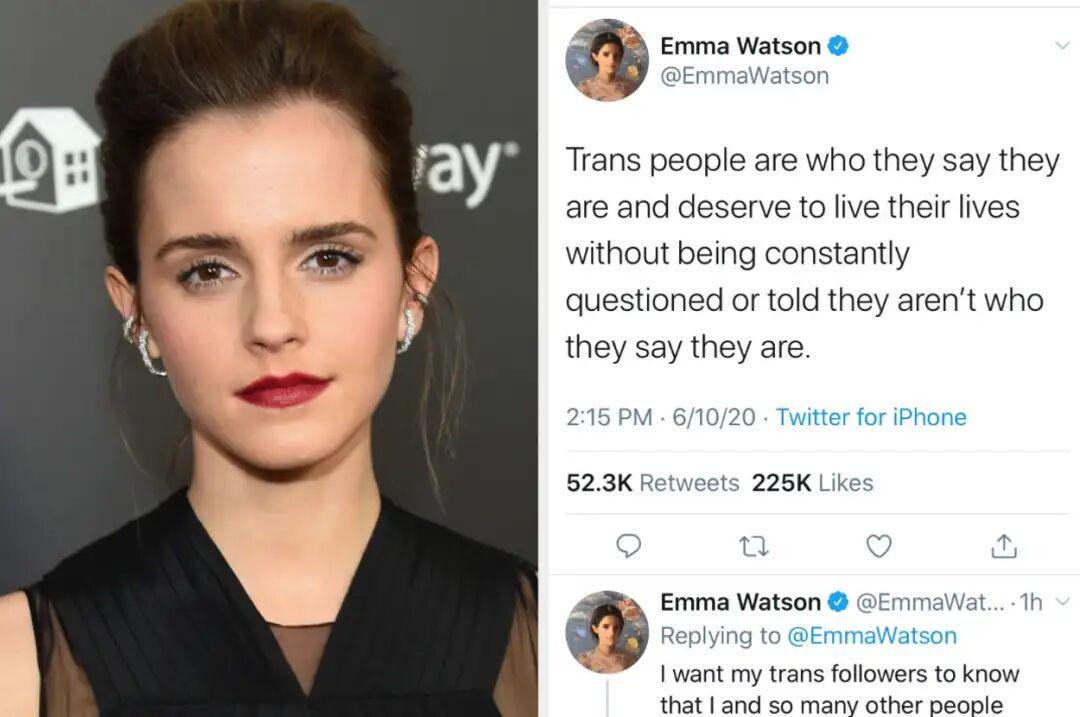
Task: Open the 1h timestamp on the reply
Action: (1032, 603)
